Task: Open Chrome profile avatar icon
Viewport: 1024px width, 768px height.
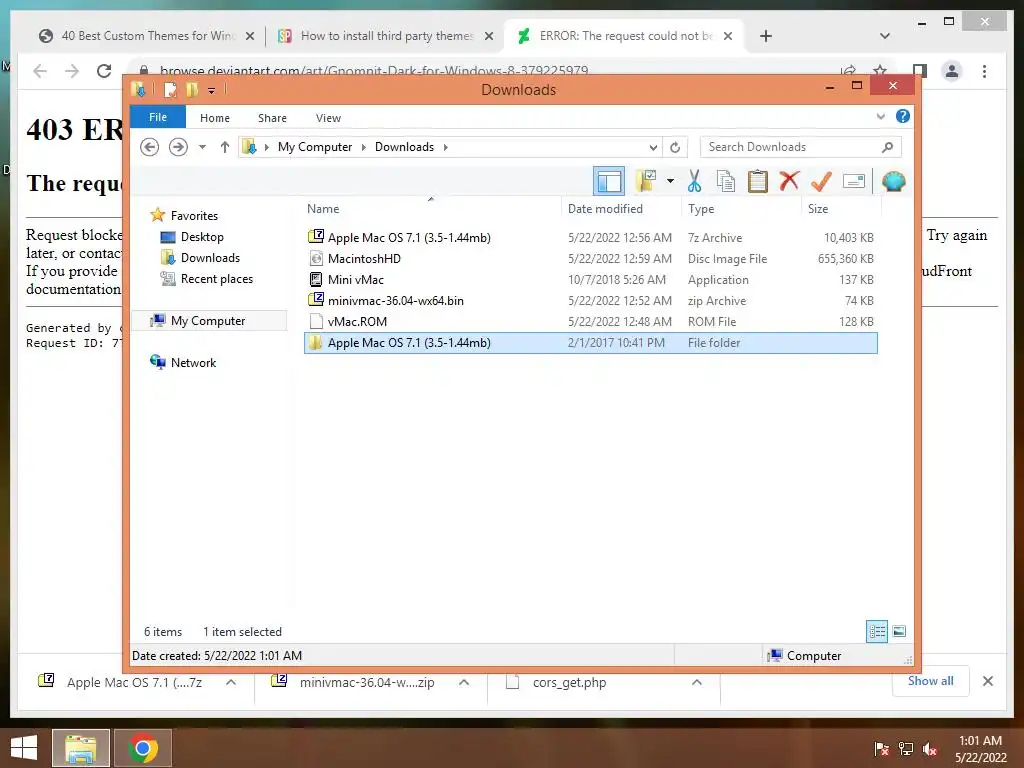Action: pos(952,71)
